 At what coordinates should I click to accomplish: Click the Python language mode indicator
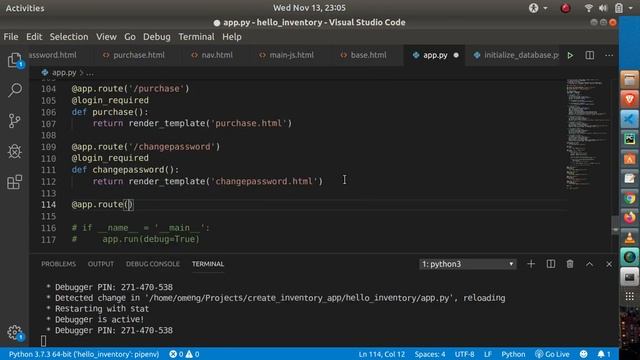tap(513, 354)
